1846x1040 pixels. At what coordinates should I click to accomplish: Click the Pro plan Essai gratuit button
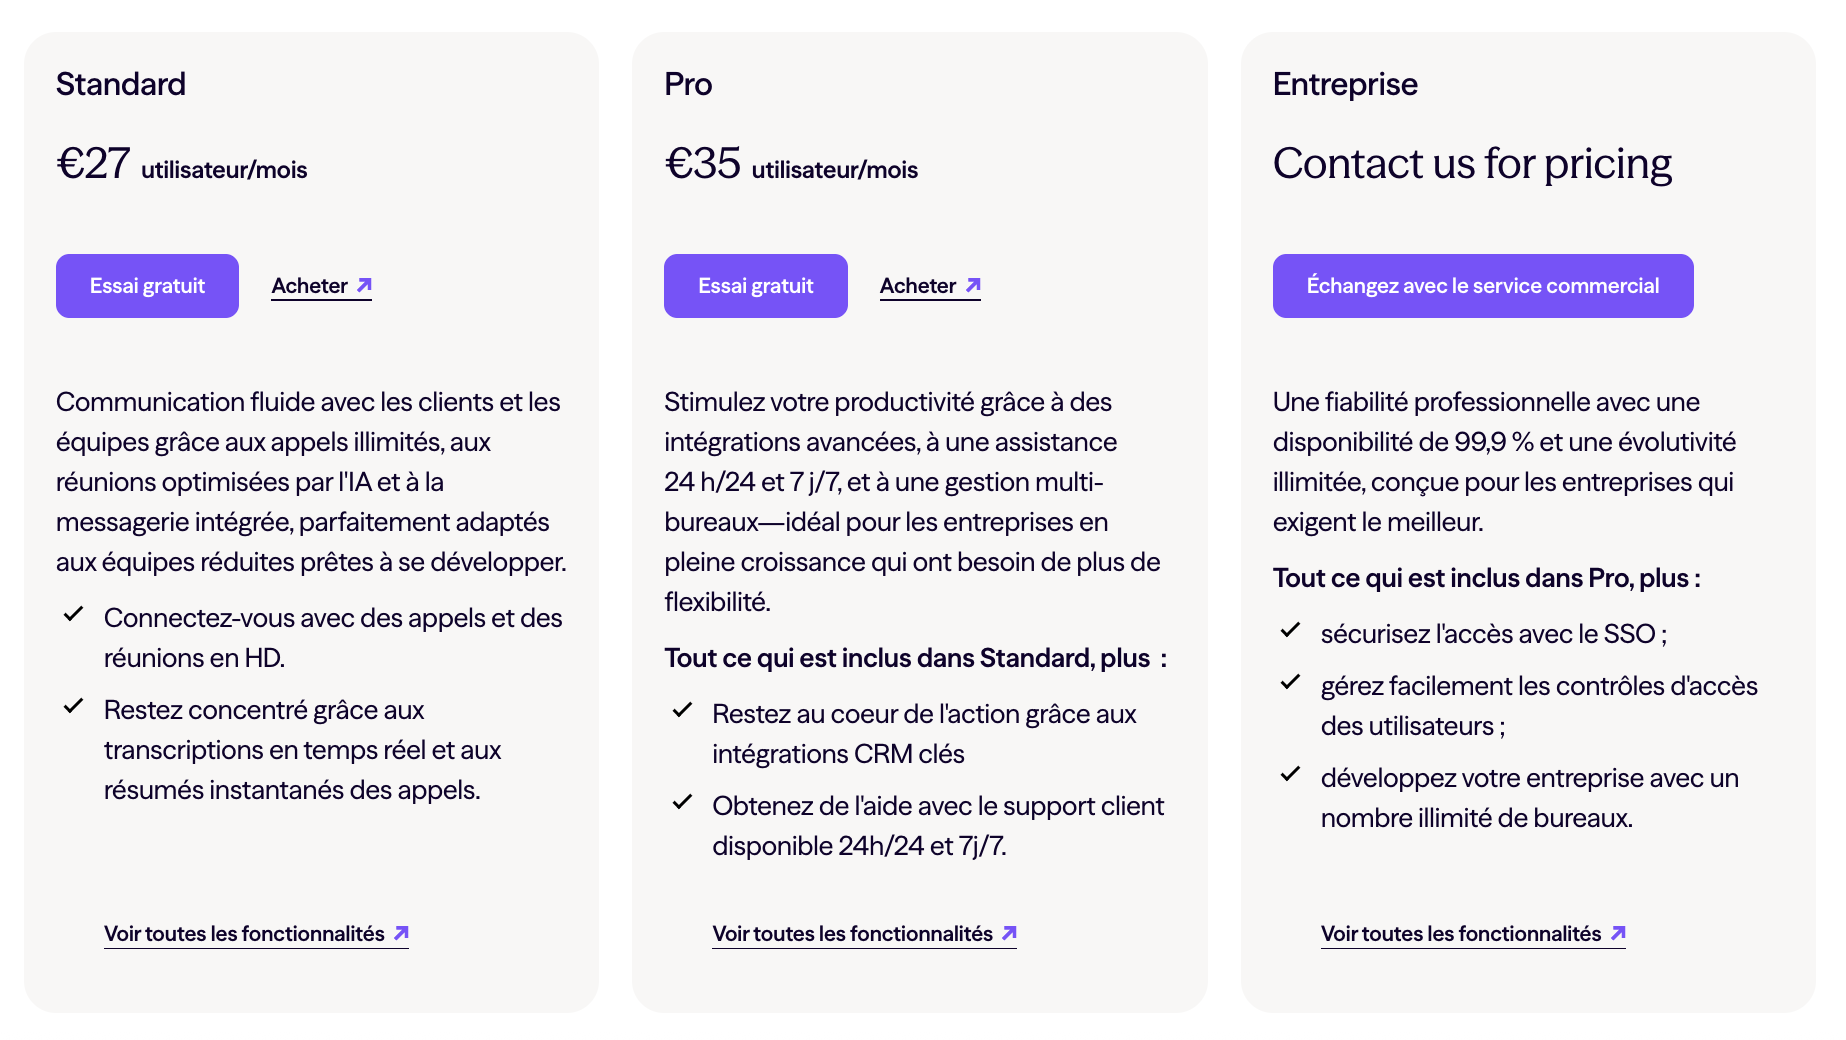coord(755,286)
